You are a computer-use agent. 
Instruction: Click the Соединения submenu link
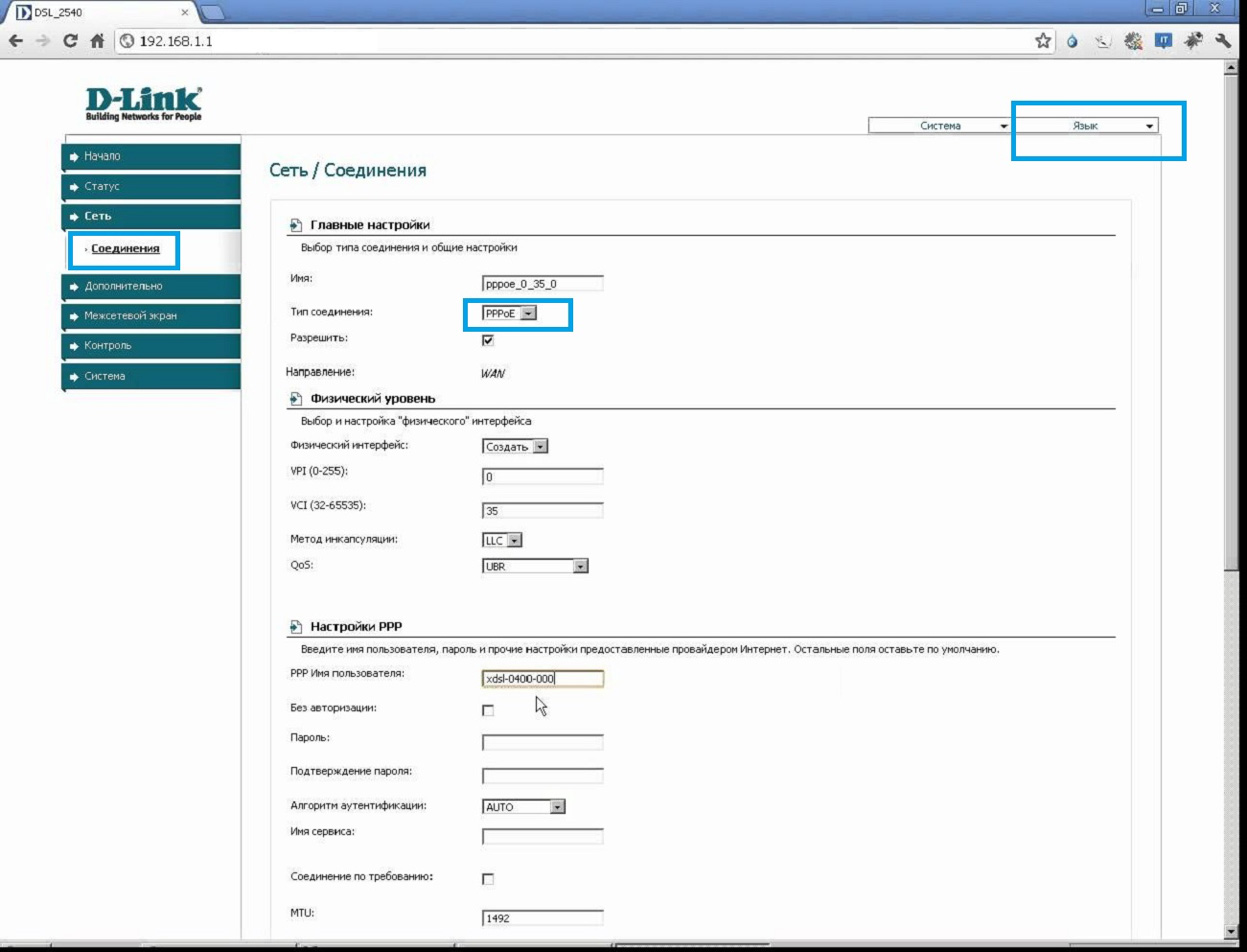pos(126,250)
